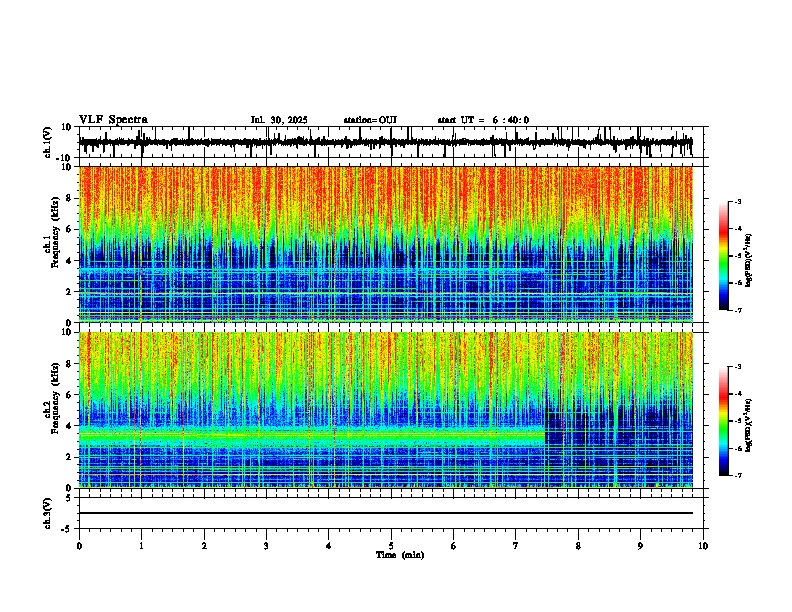Select the date "Jul. 30, 2025" header
This screenshot has height=612, width=792.
[279, 120]
